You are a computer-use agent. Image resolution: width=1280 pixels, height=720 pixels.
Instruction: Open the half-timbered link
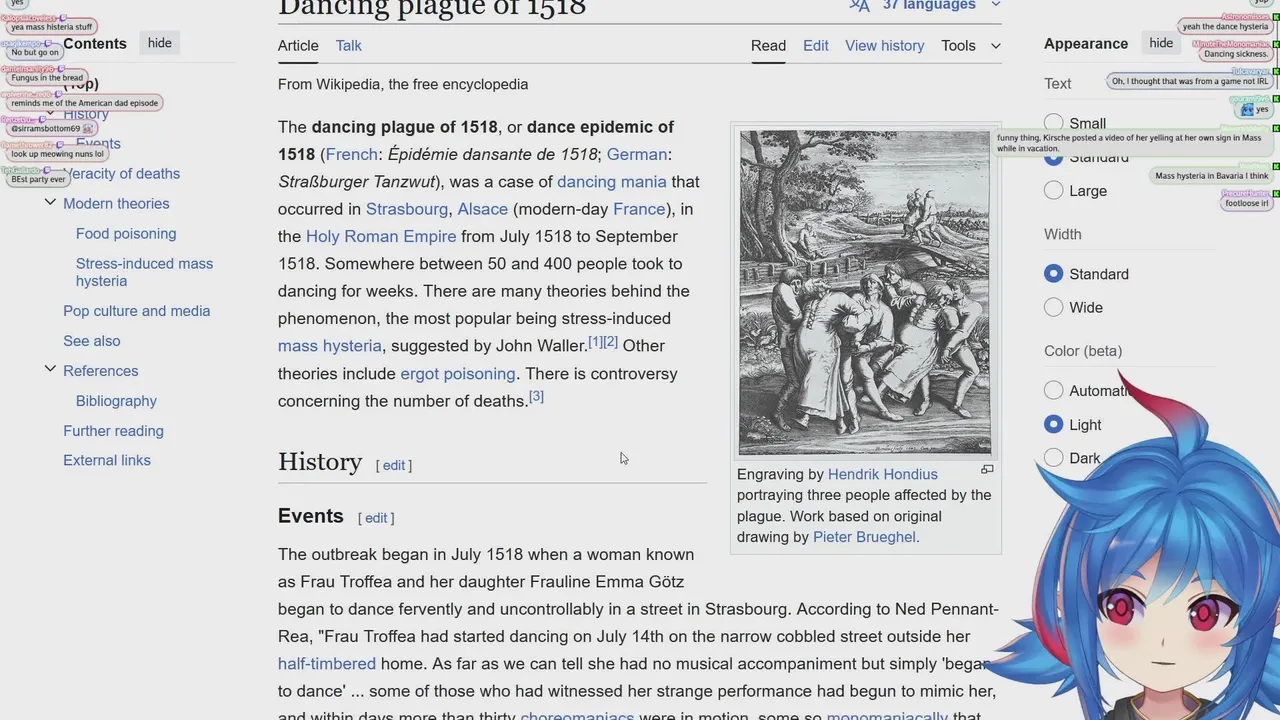point(327,664)
